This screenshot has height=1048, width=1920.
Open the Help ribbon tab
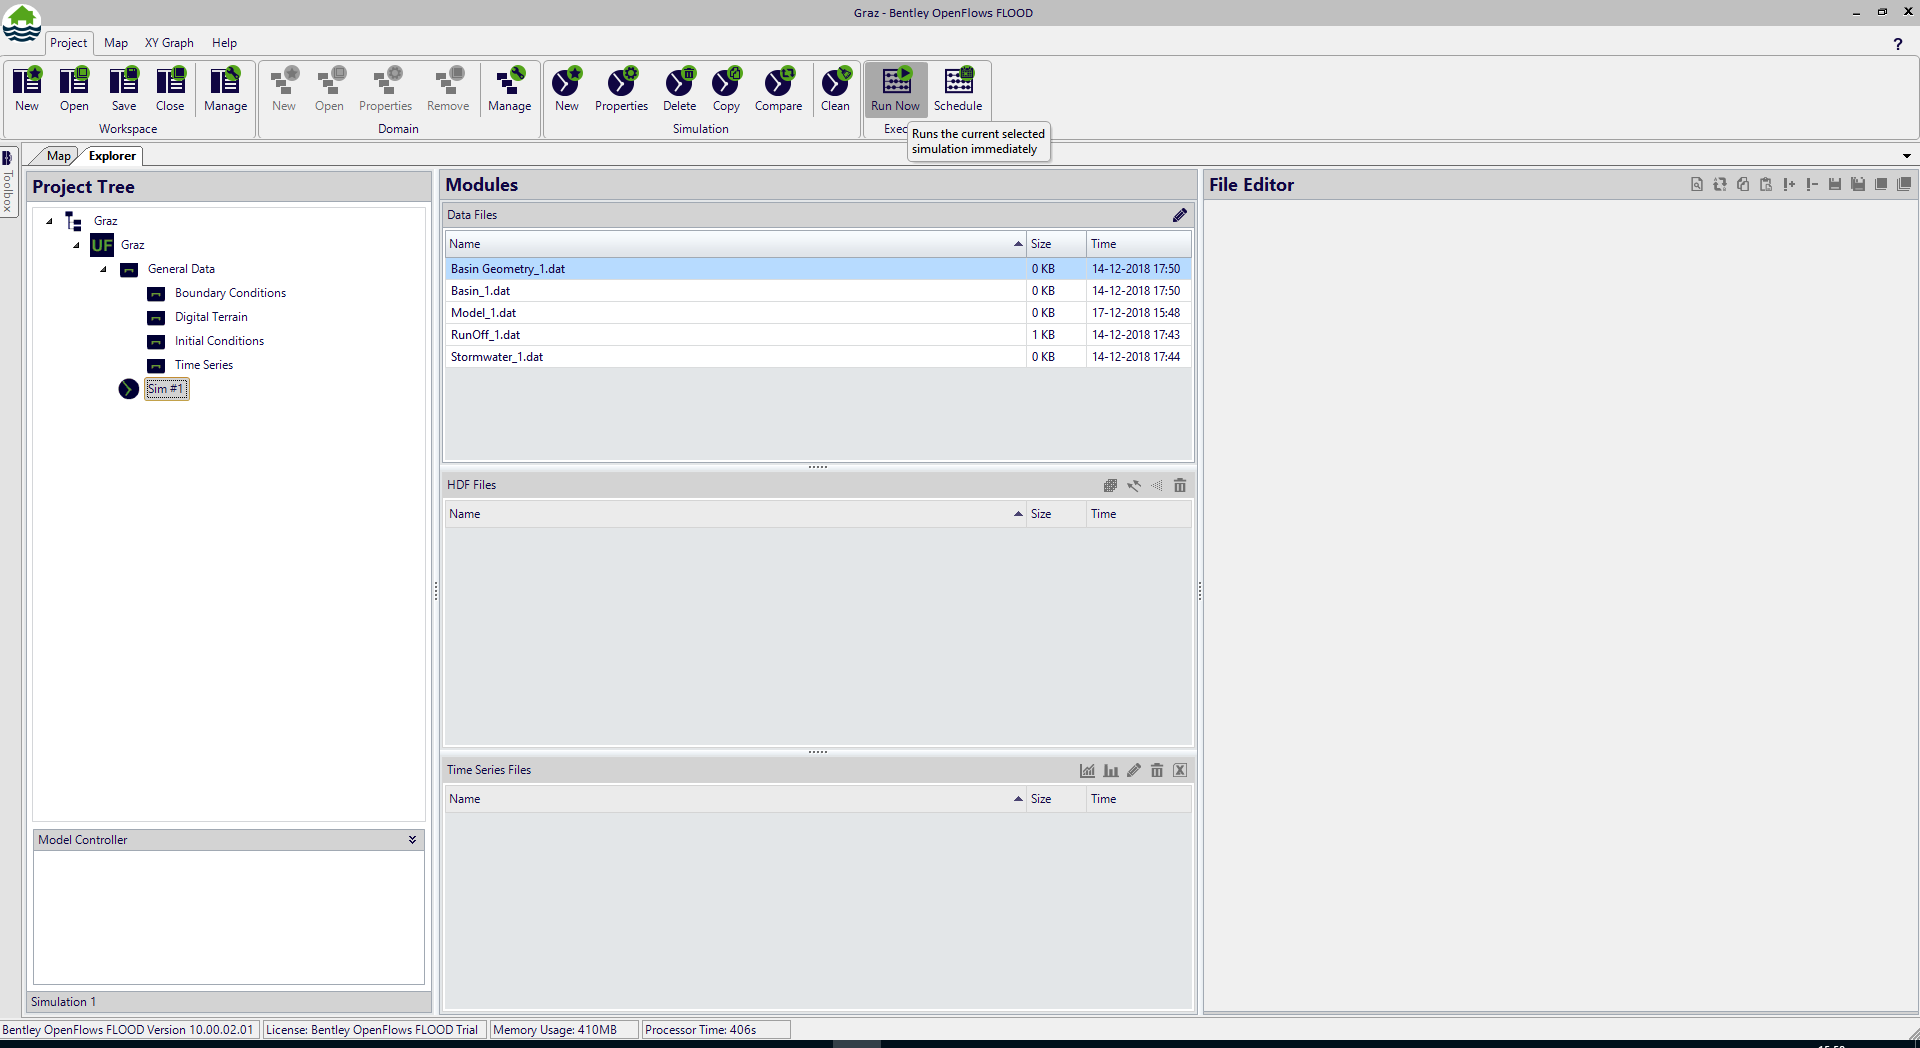pyautogui.click(x=224, y=43)
